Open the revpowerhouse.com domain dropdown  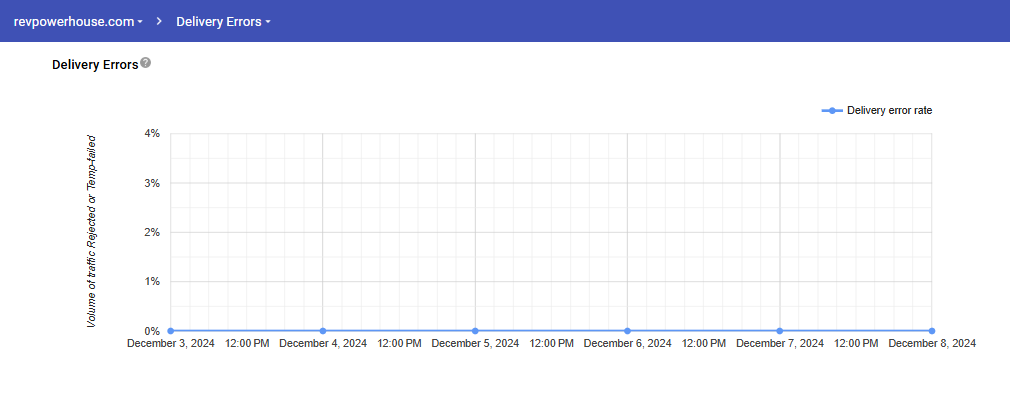[77, 21]
